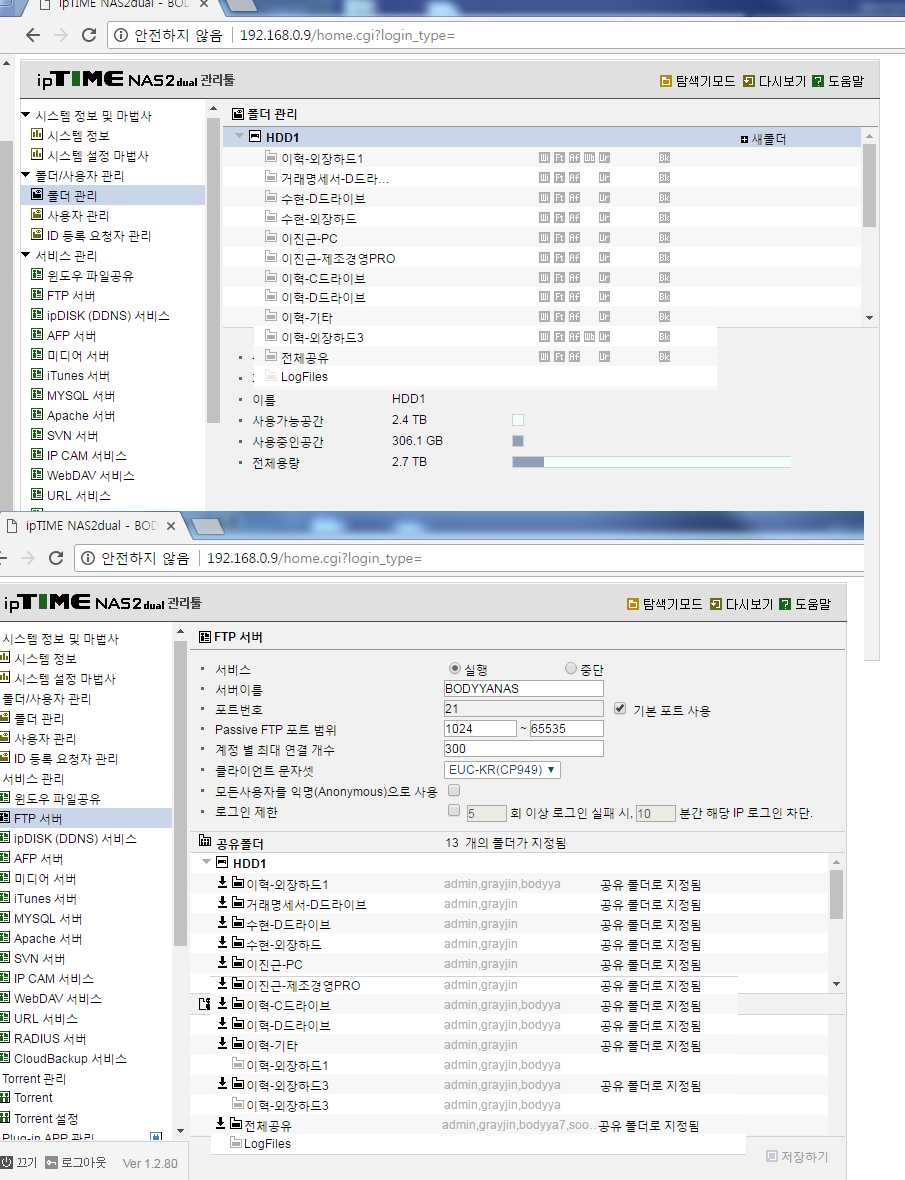Open CloudBackup 서비스 in bottom sidebar

point(71,1059)
